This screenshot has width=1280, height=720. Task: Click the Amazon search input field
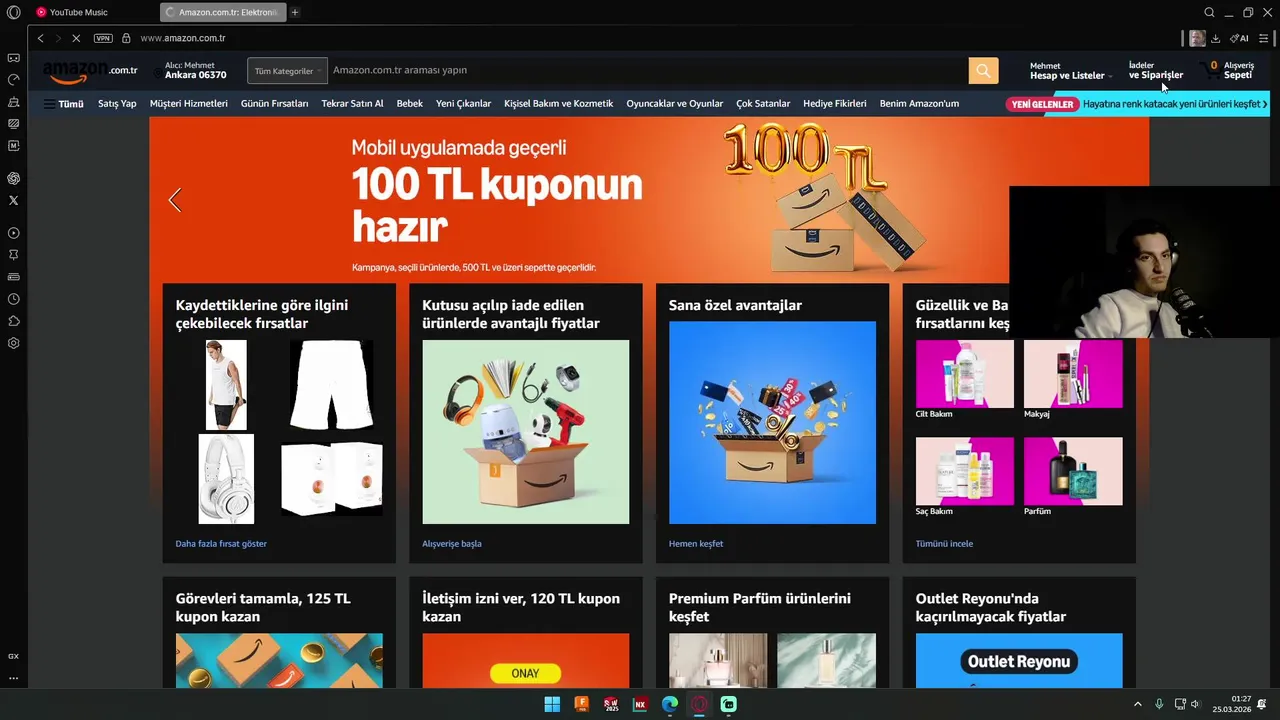point(648,70)
